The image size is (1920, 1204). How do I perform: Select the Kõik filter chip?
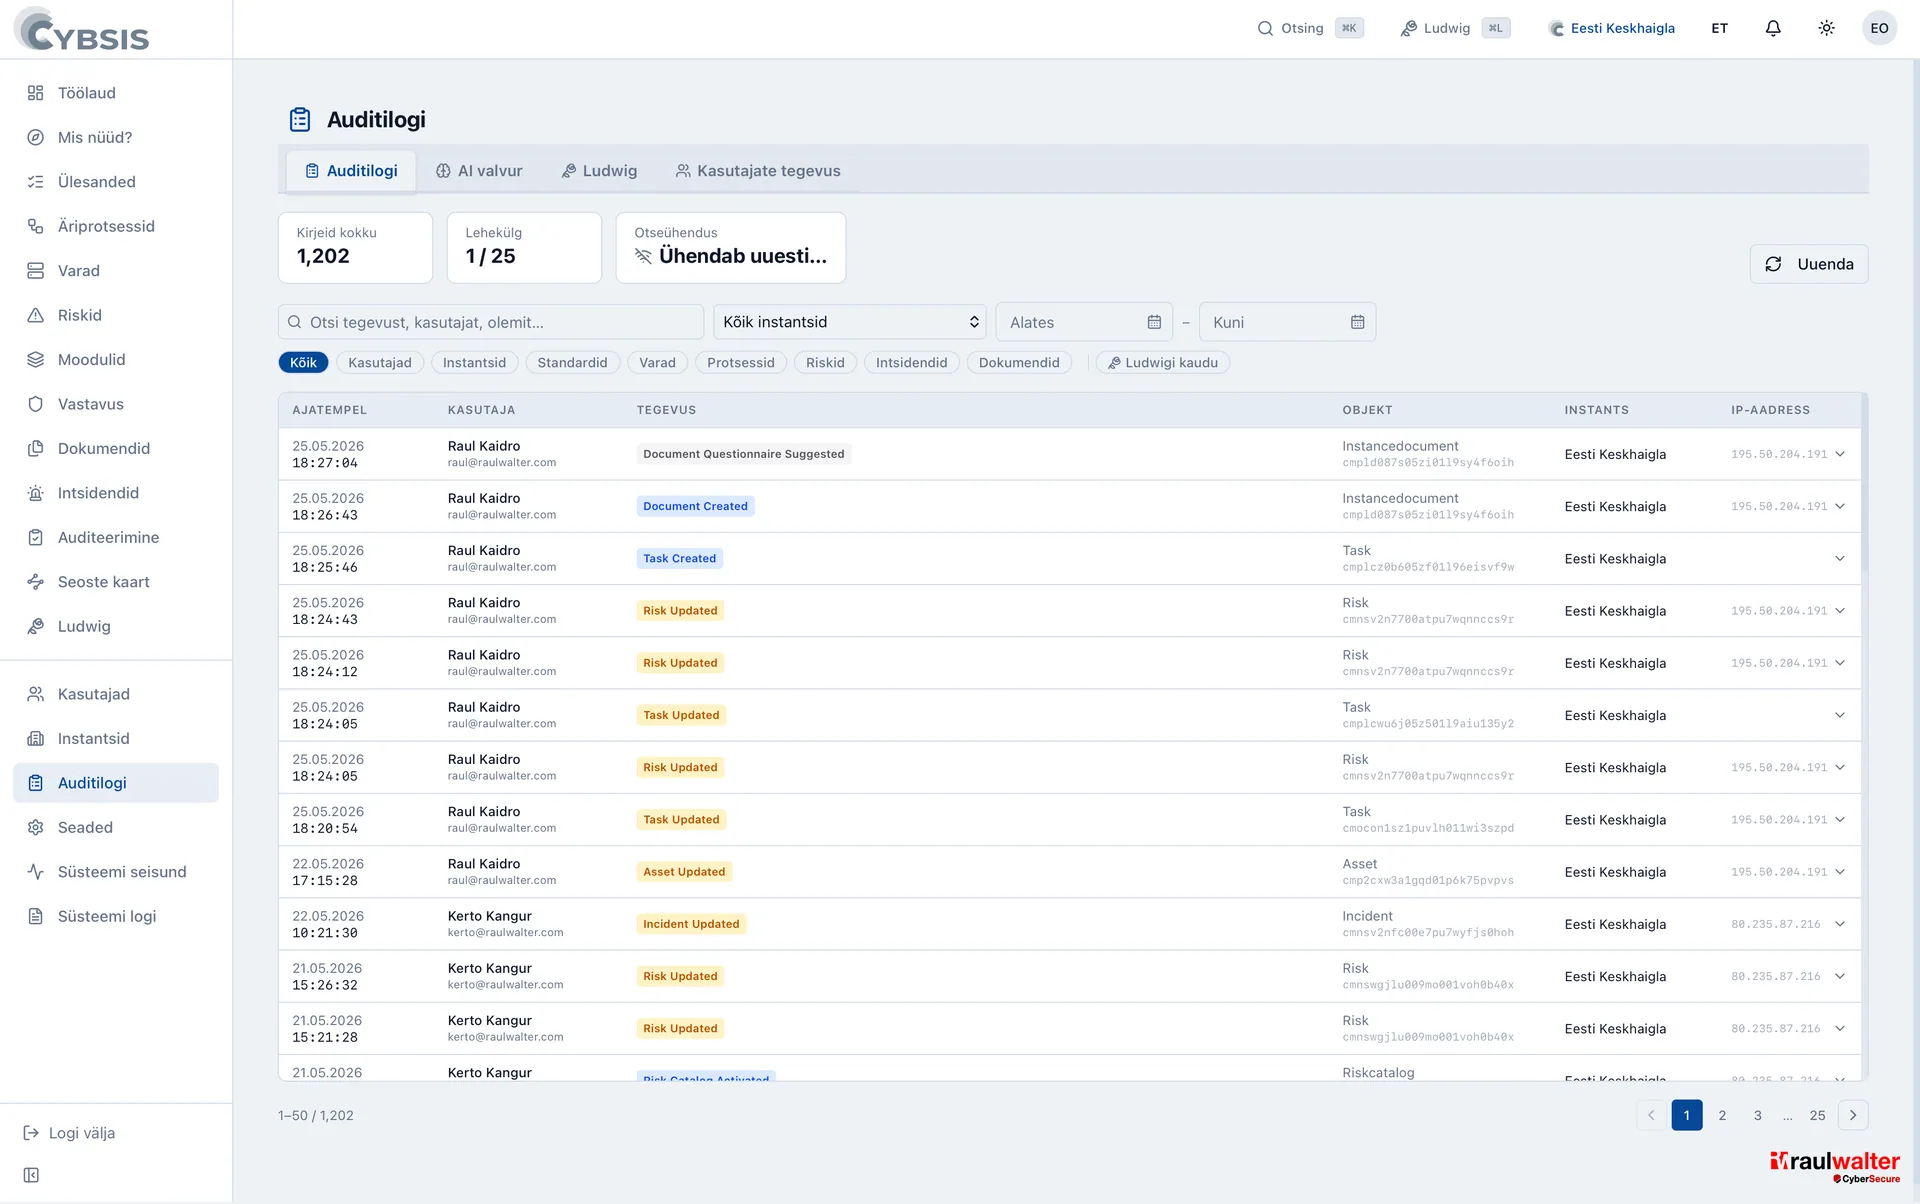pos(303,363)
